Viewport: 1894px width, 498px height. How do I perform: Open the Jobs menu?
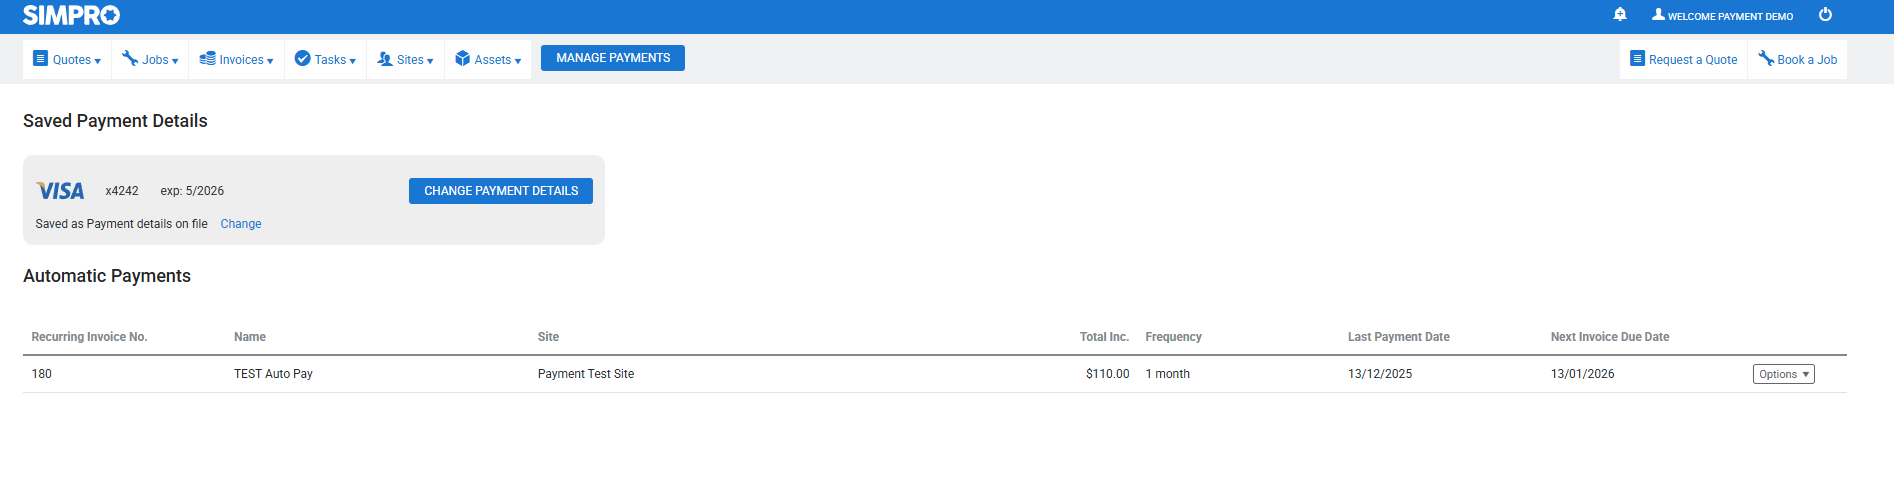[156, 60]
